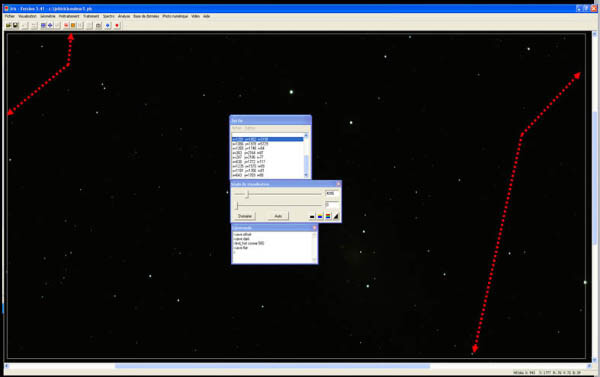Click the black-white gradient inverse icon
This screenshot has width=600, height=377.
[x=336, y=217]
